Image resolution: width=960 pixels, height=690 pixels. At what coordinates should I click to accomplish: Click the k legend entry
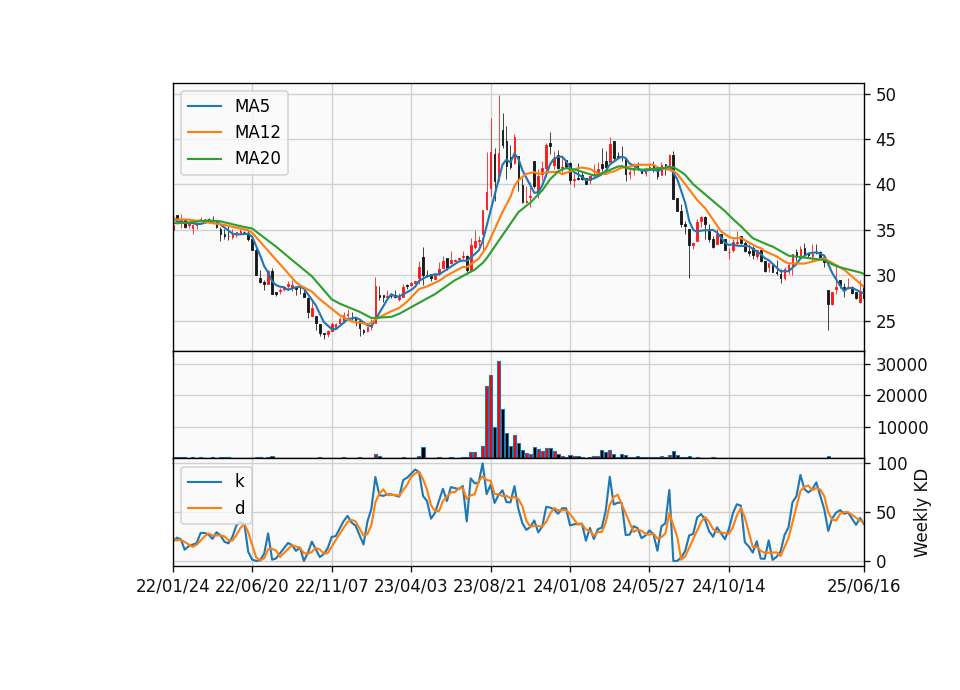239,481
